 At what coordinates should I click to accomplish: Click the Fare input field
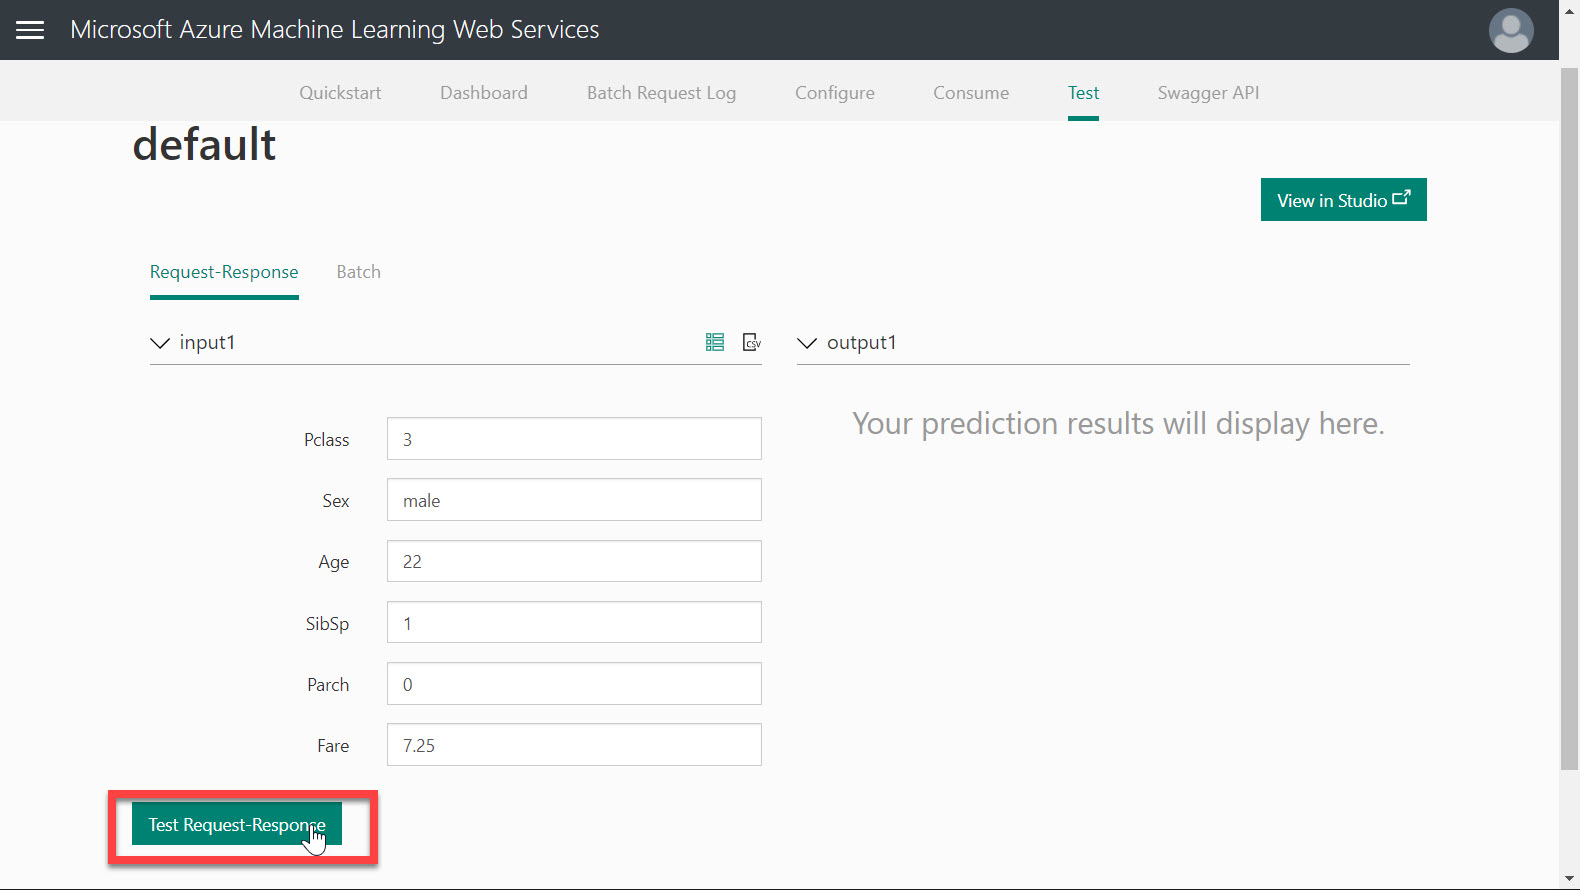(x=574, y=745)
